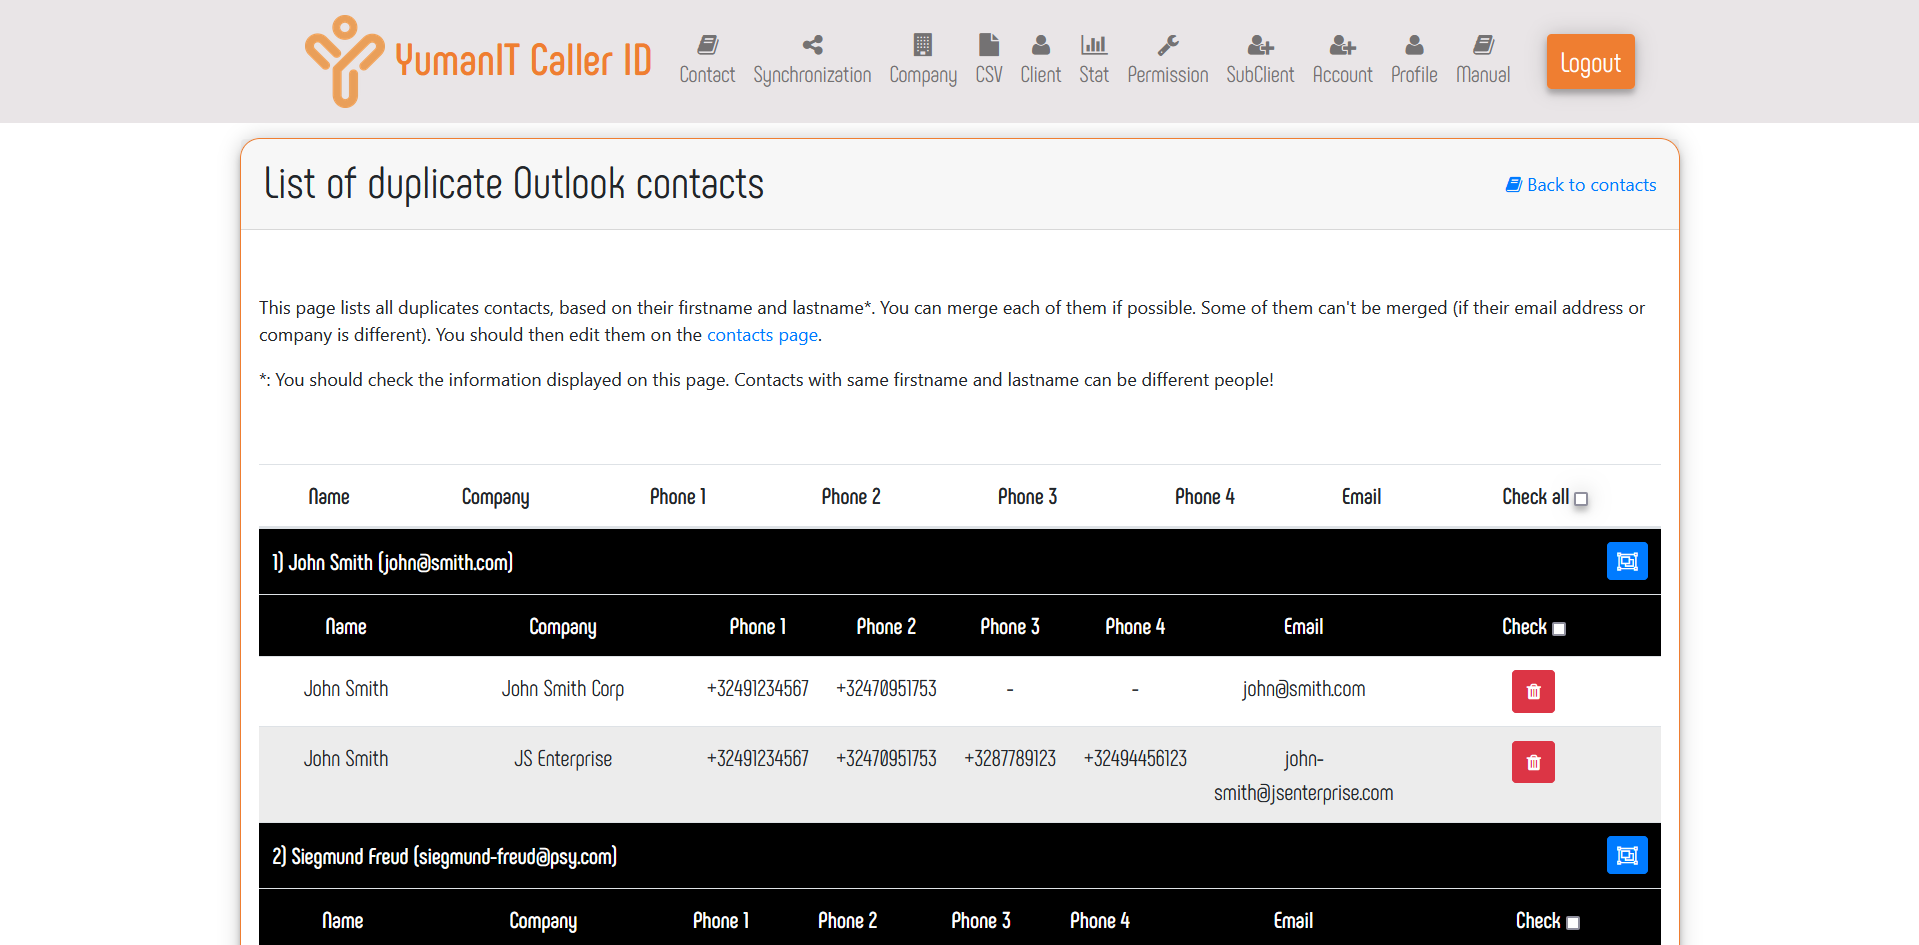Select the Manual menu label
The image size is (1919, 945).
pos(1483,75)
